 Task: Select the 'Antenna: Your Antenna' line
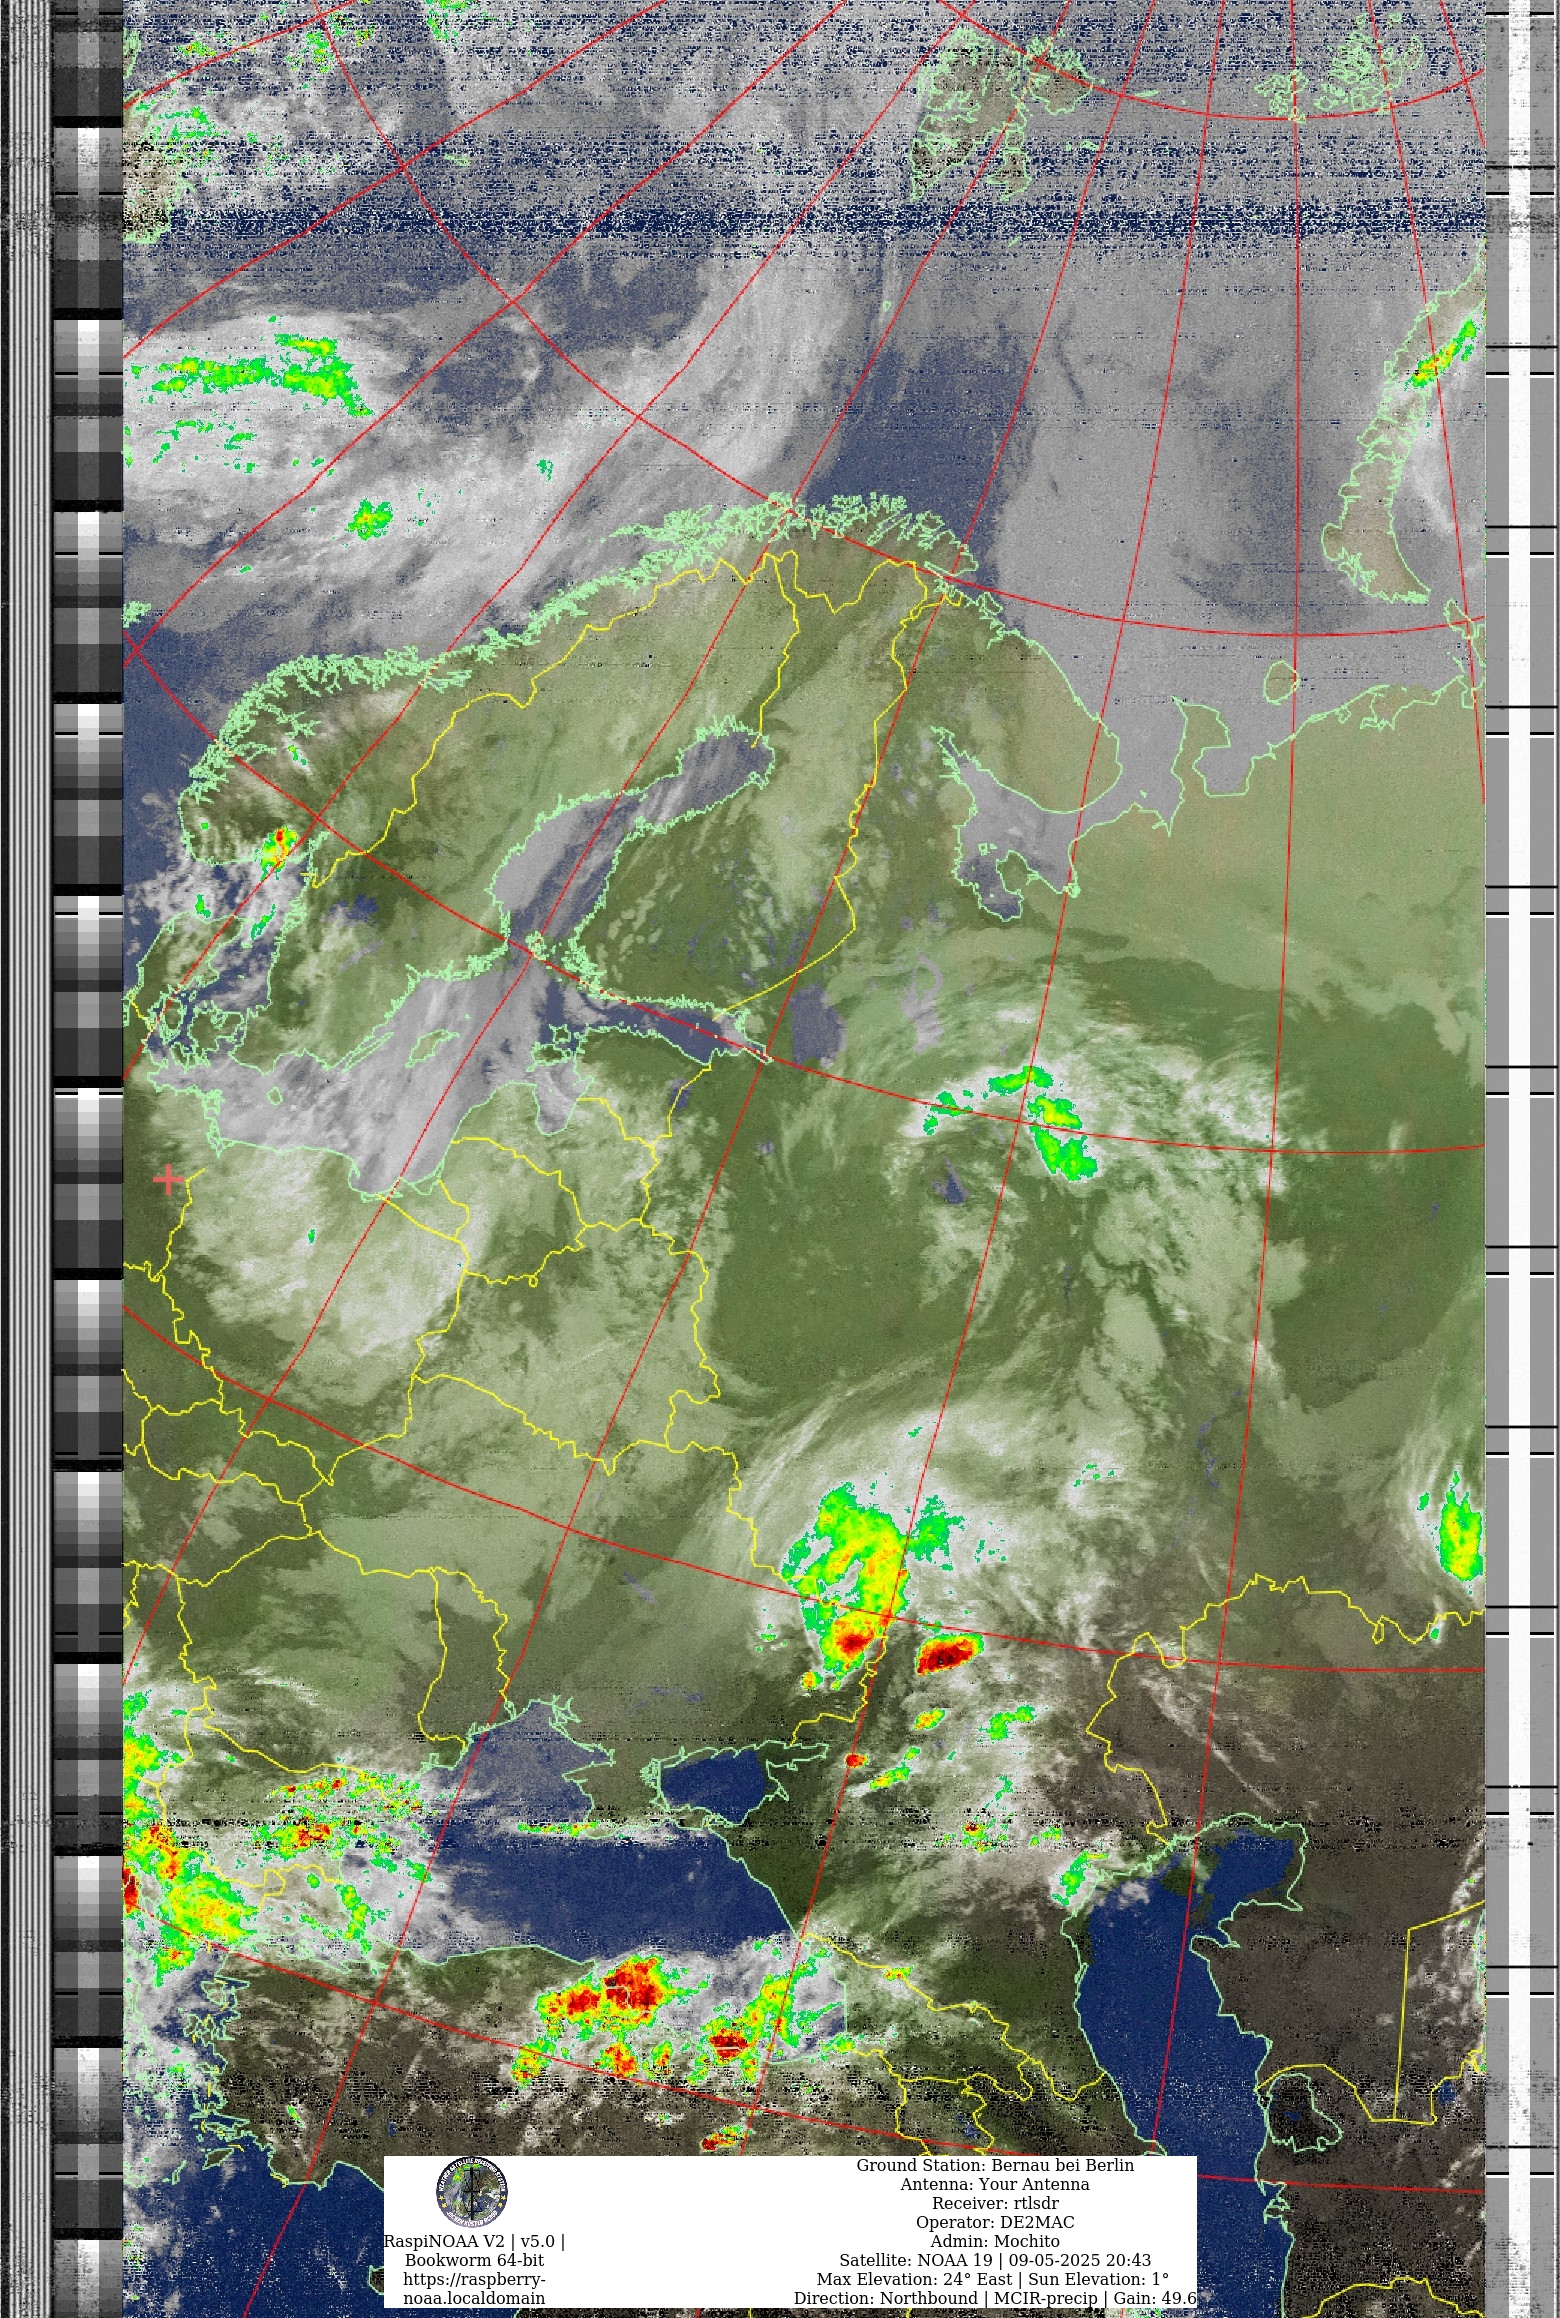995,2184
